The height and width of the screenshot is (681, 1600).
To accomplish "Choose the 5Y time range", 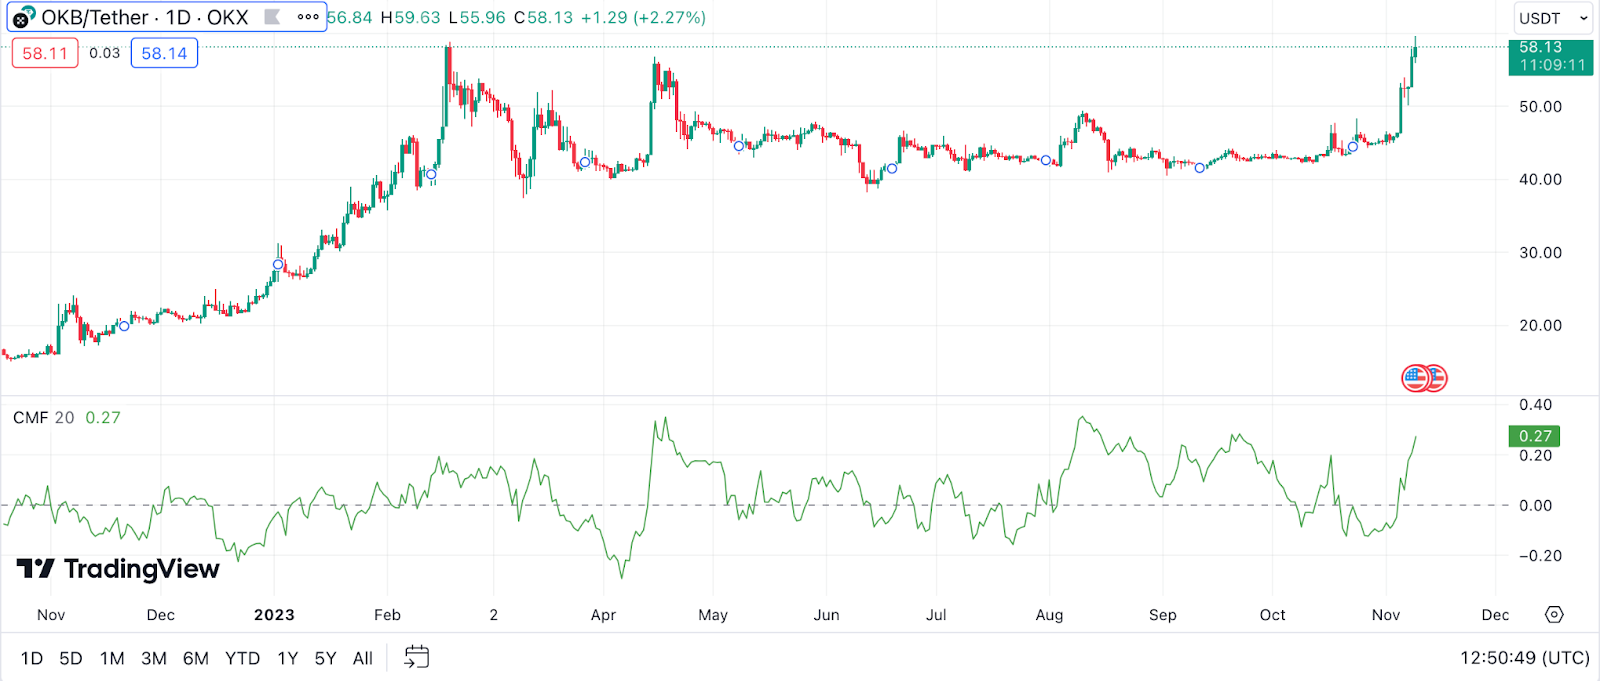I will 325,658.
